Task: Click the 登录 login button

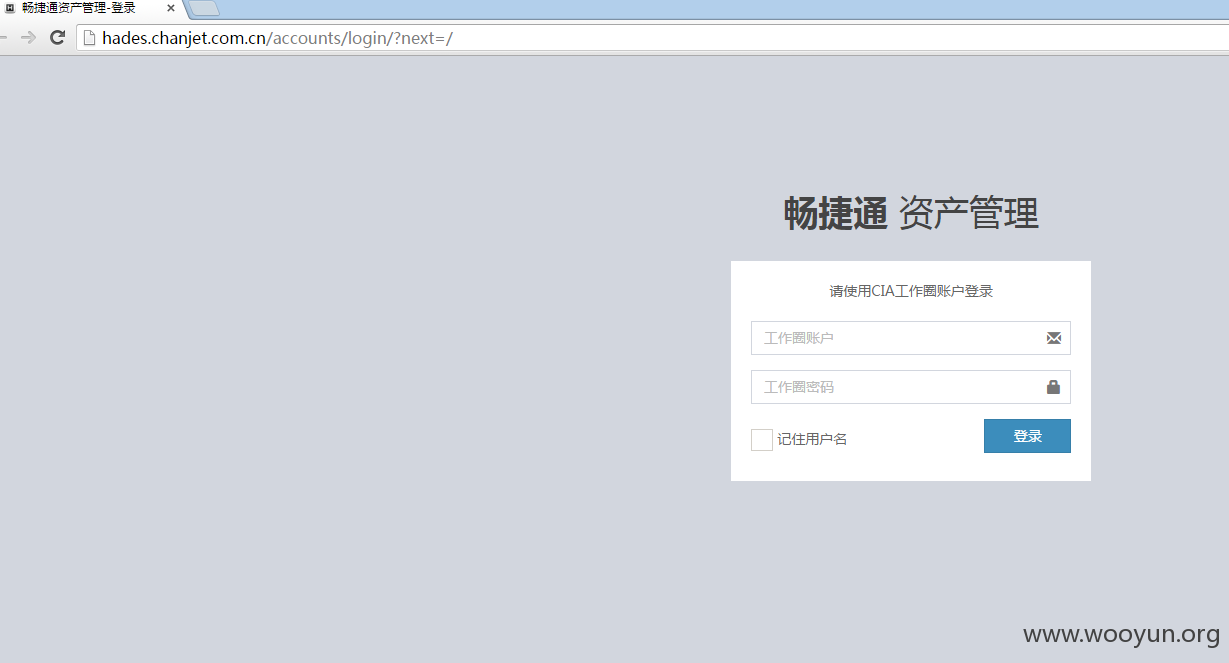Action: tap(1027, 436)
